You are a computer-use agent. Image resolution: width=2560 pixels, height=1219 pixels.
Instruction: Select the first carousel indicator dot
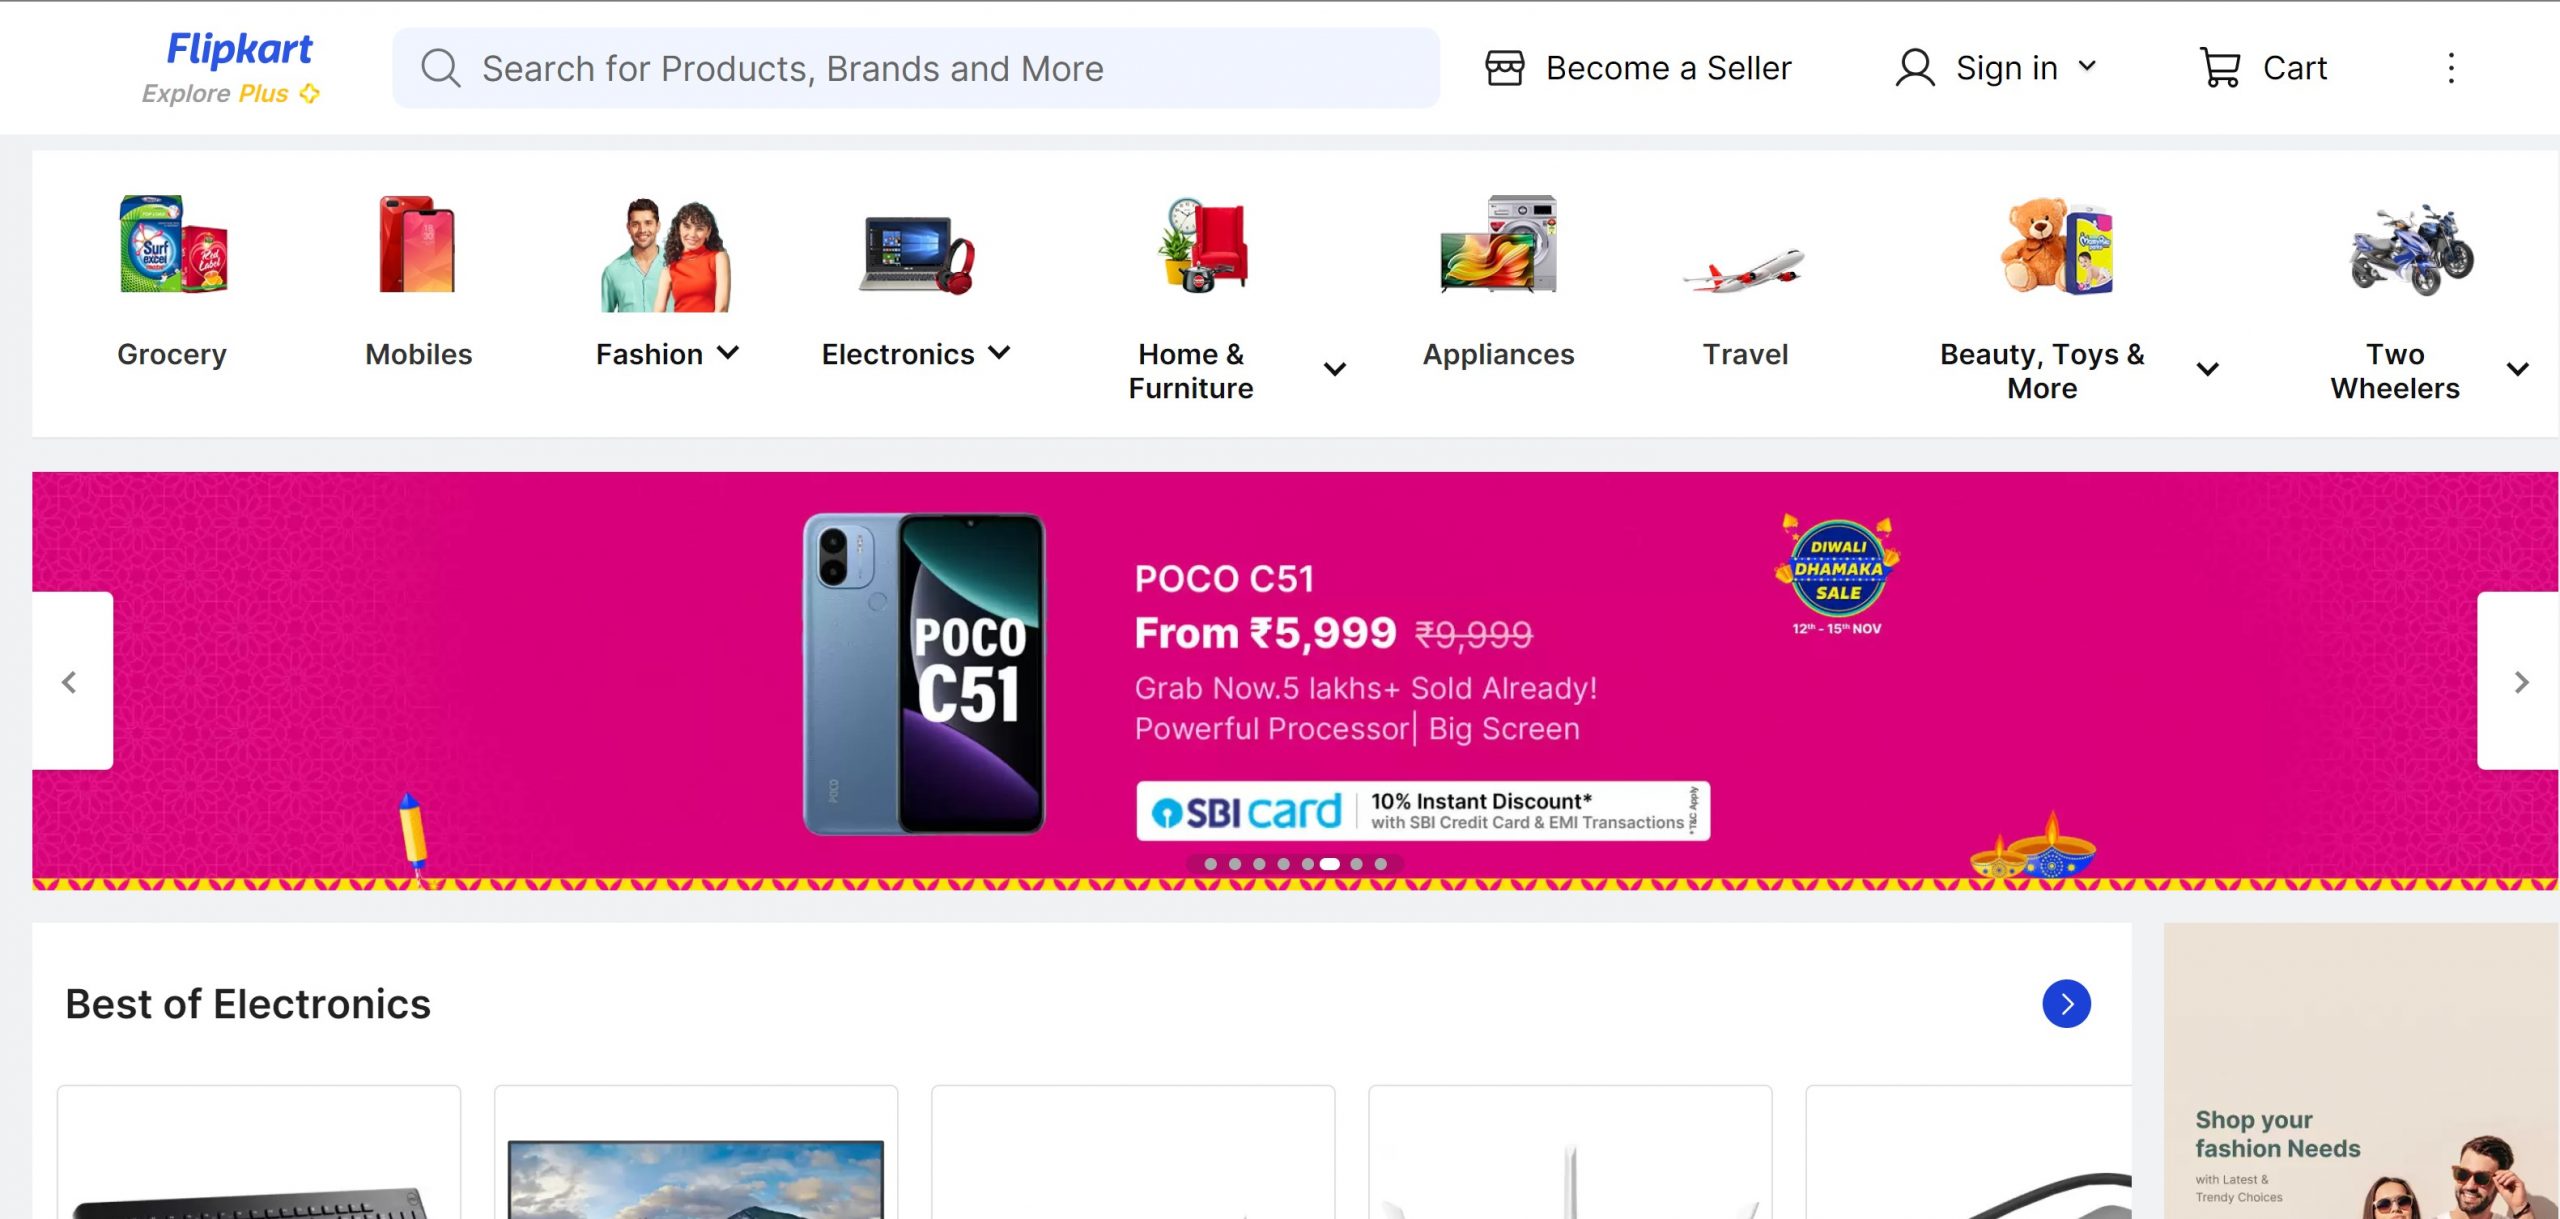(x=1211, y=864)
